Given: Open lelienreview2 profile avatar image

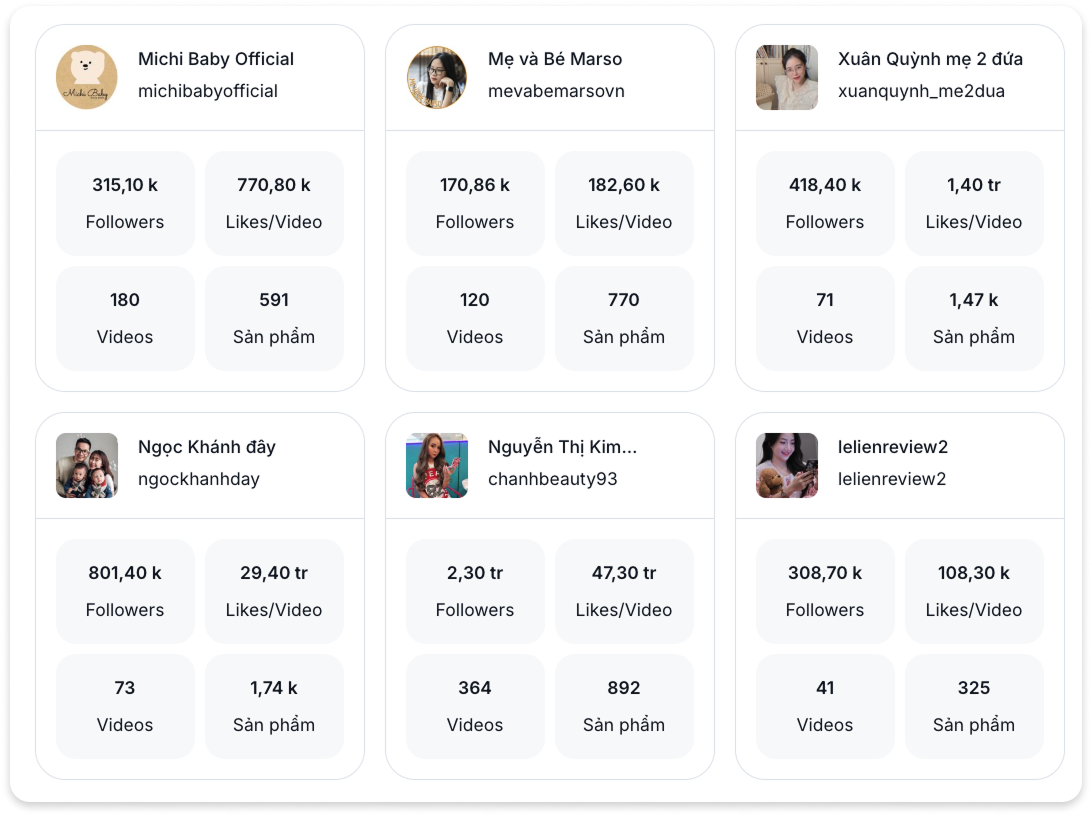Looking at the screenshot, I should coord(787,465).
